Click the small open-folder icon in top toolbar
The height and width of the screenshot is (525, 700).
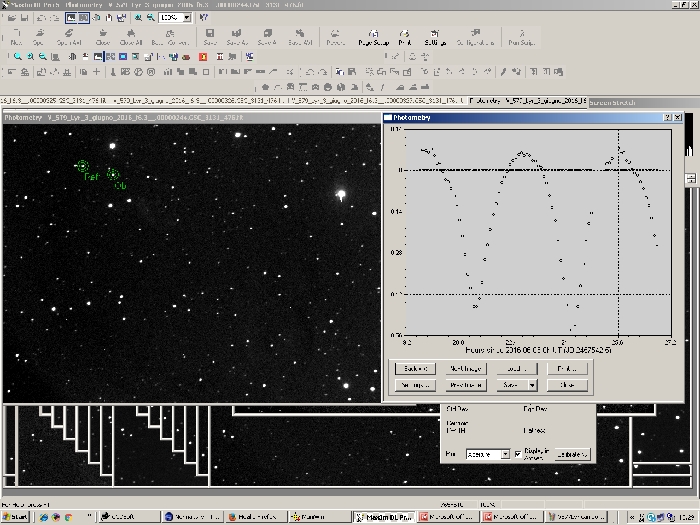click(x=12, y=18)
